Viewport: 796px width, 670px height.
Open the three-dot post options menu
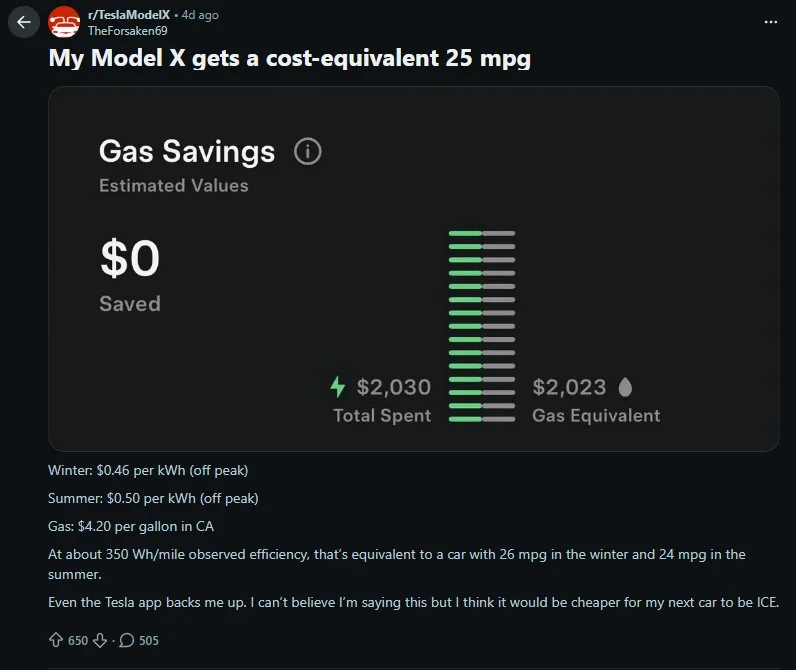coord(770,21)
